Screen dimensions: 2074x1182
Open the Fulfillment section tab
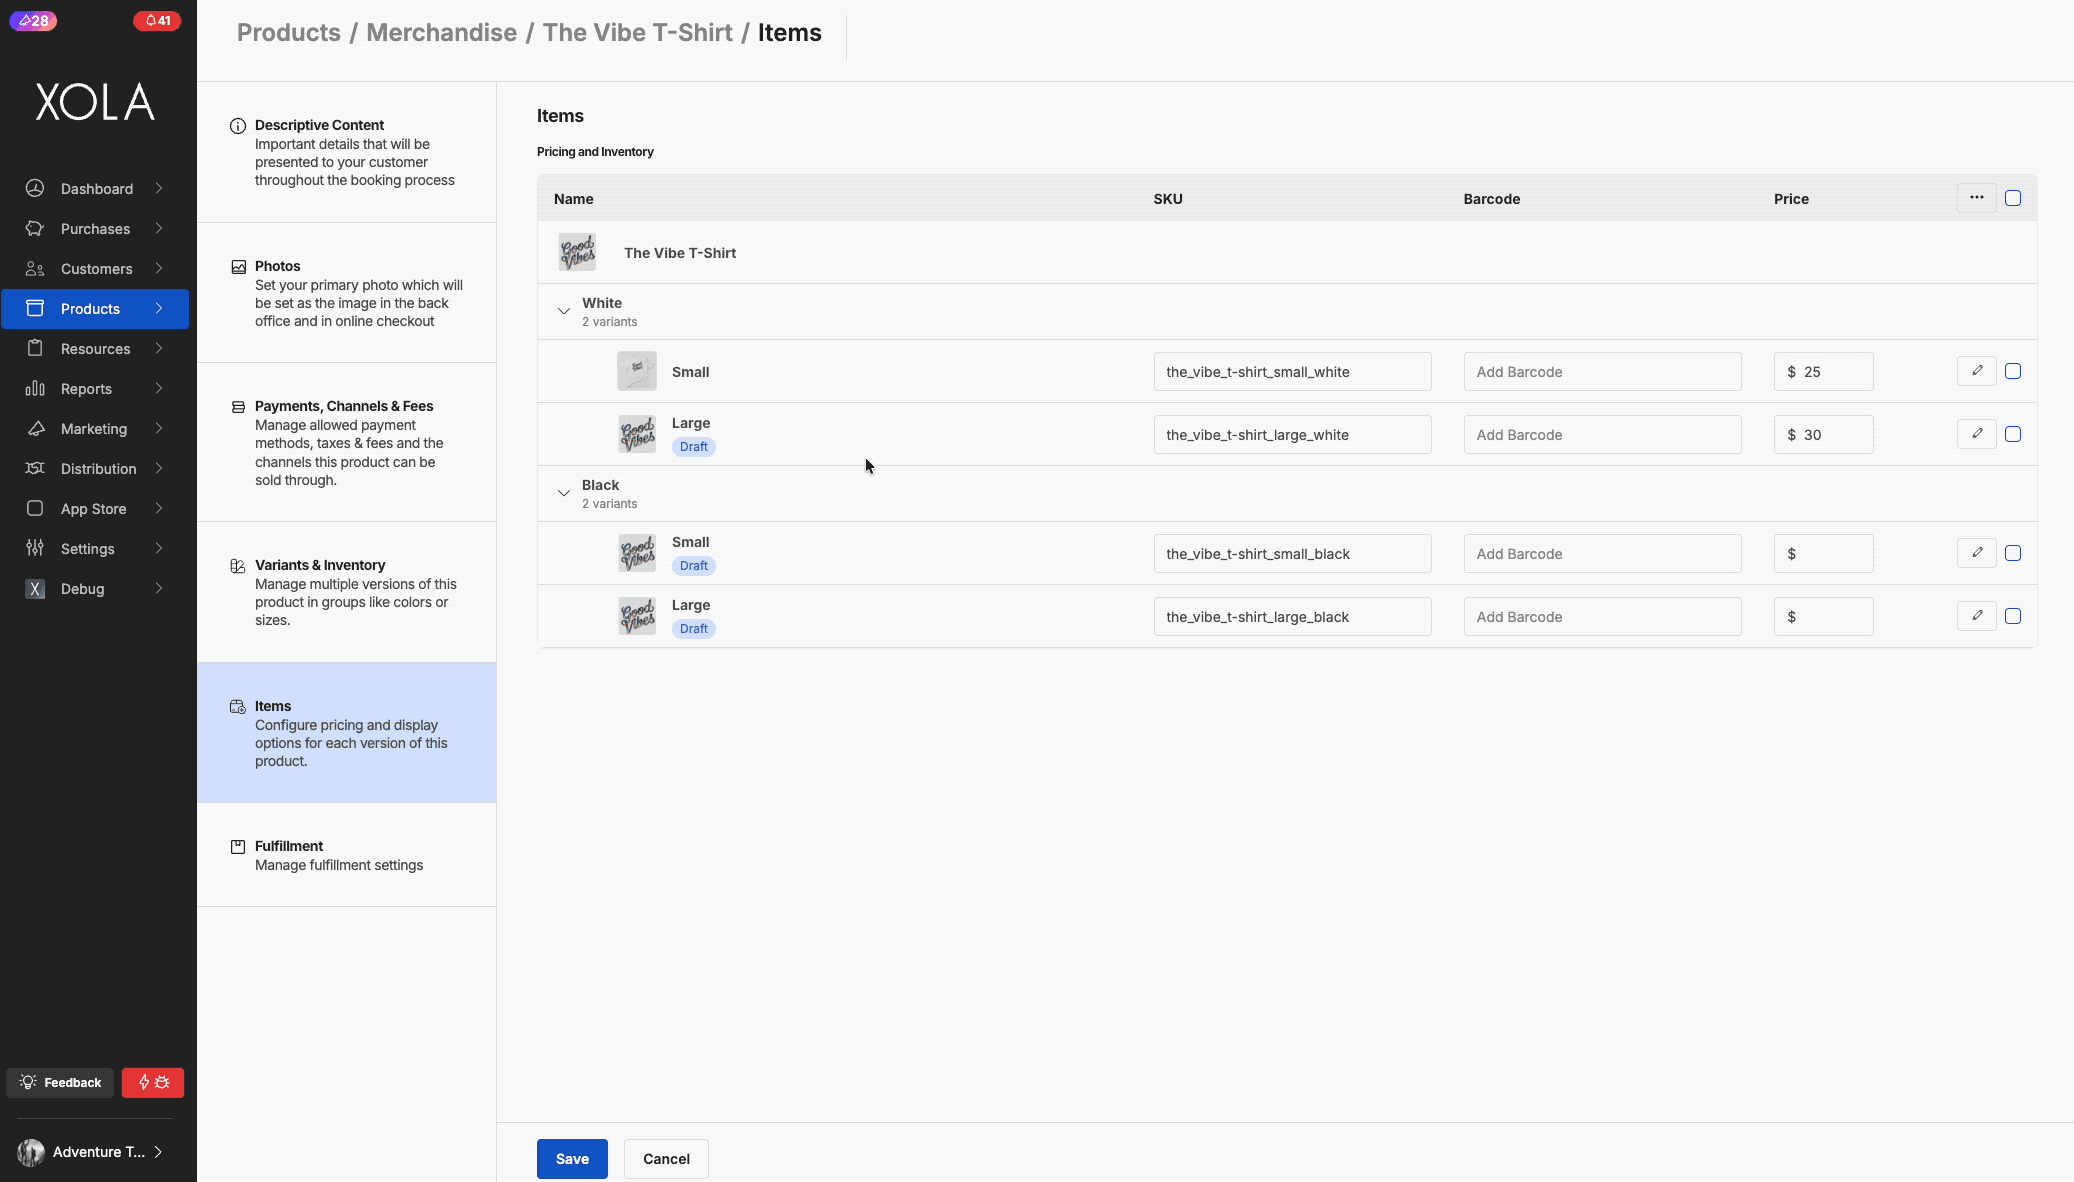tap(346, 855)
